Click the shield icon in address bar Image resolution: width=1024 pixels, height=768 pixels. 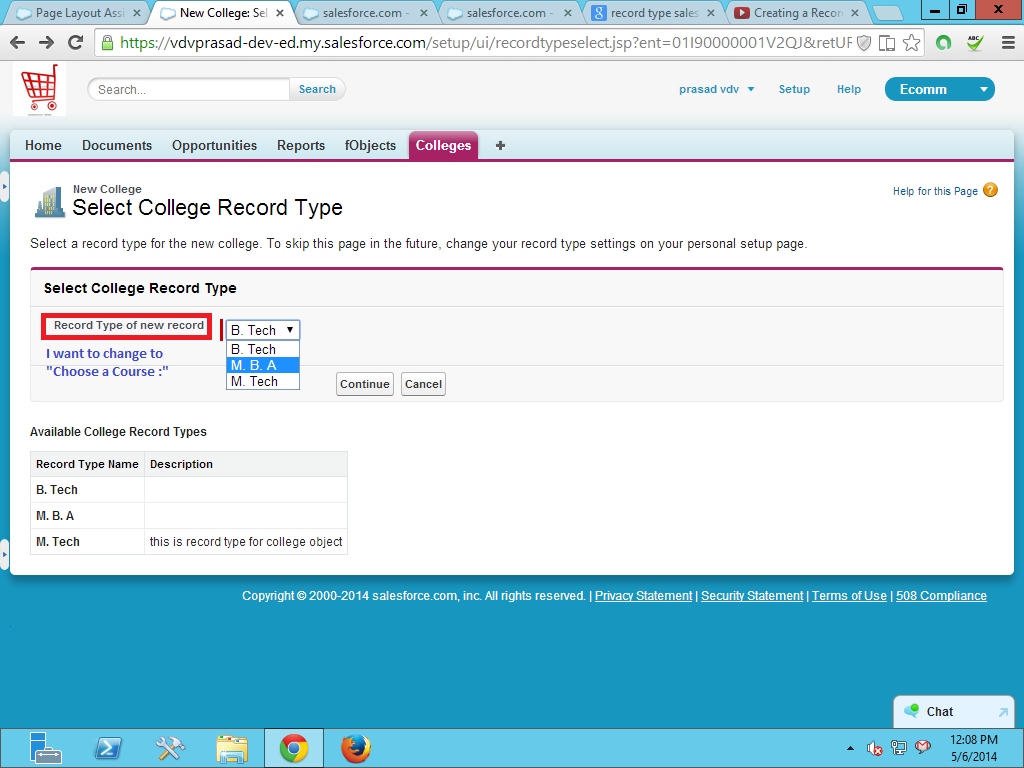863,43
